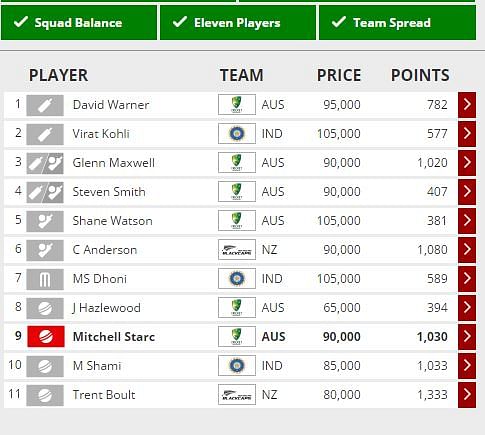Image resolution: width=485 pixels, height=435 pixels.
Task: Click Glenn Maxwell's all-rounder role icon
Action: click(45, 163)
